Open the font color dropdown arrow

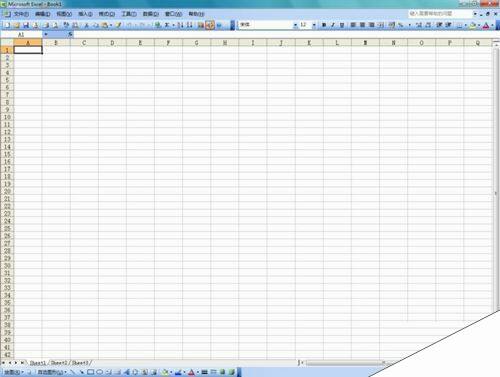492,25
